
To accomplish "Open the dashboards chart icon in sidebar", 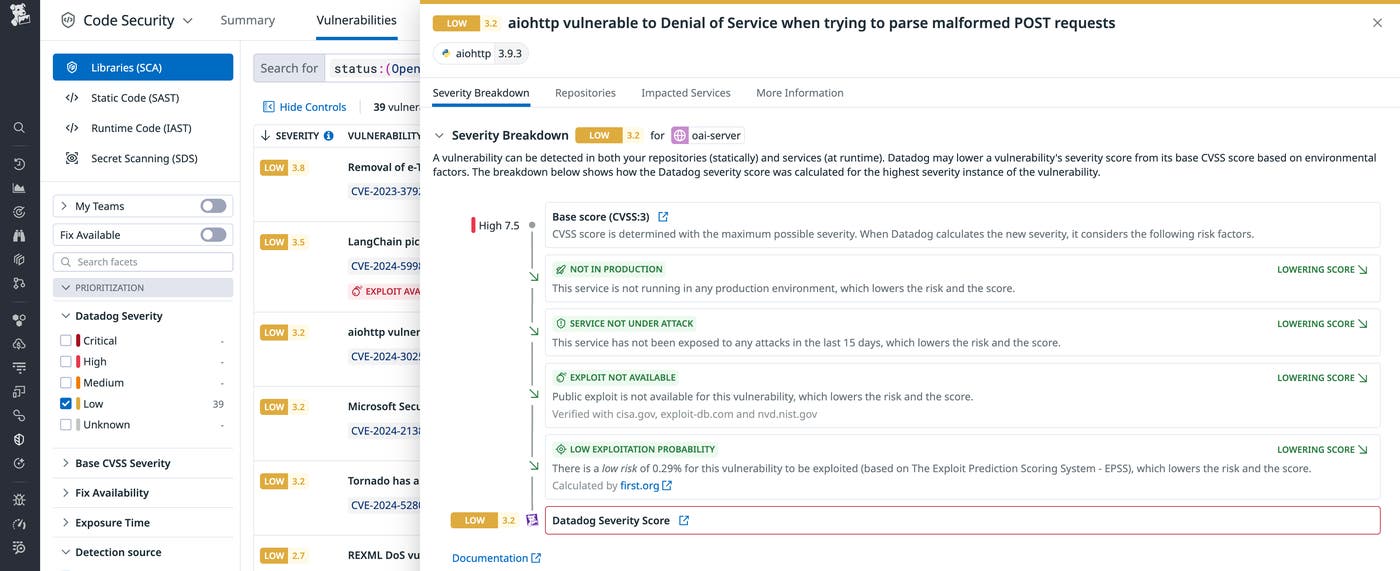I will [19, 188].
